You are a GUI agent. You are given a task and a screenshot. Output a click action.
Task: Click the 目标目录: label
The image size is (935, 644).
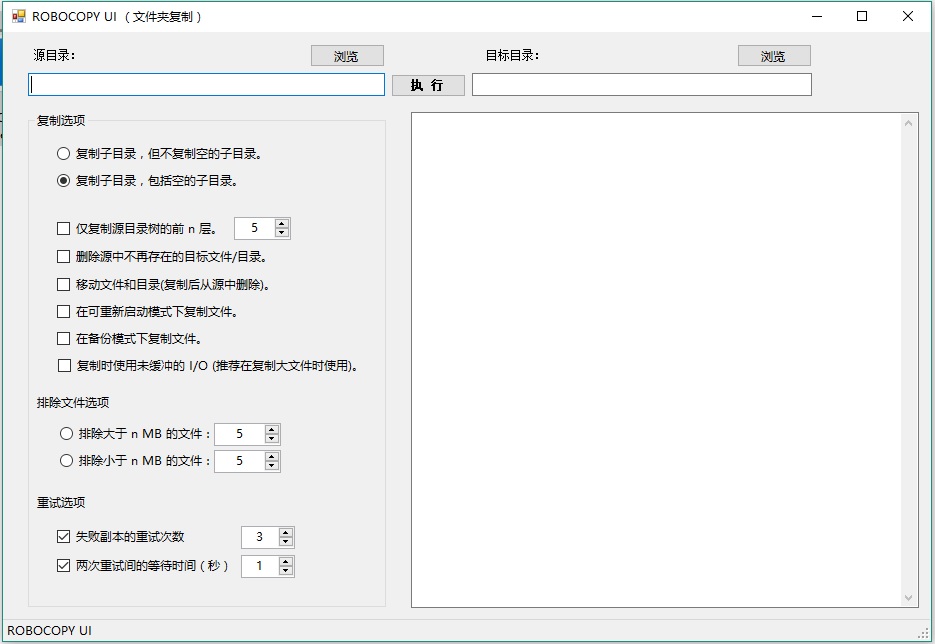[x=512, y=55]
